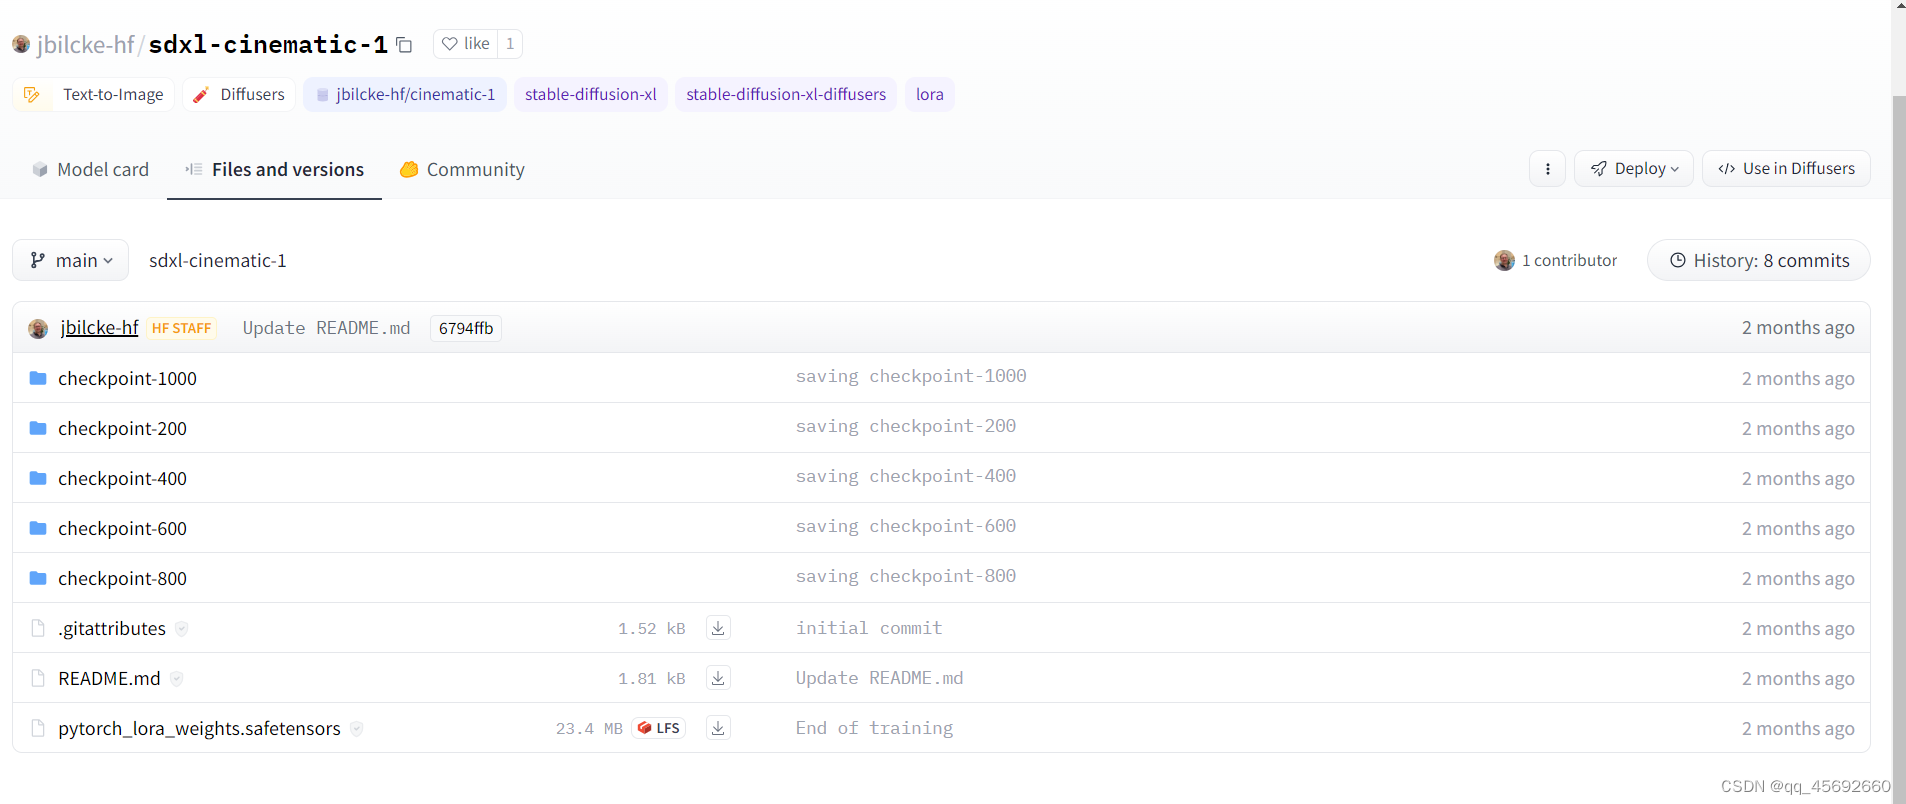Click the scrollbar up arrow
Screen dimensions: 1906x804
click(1899, 5)
